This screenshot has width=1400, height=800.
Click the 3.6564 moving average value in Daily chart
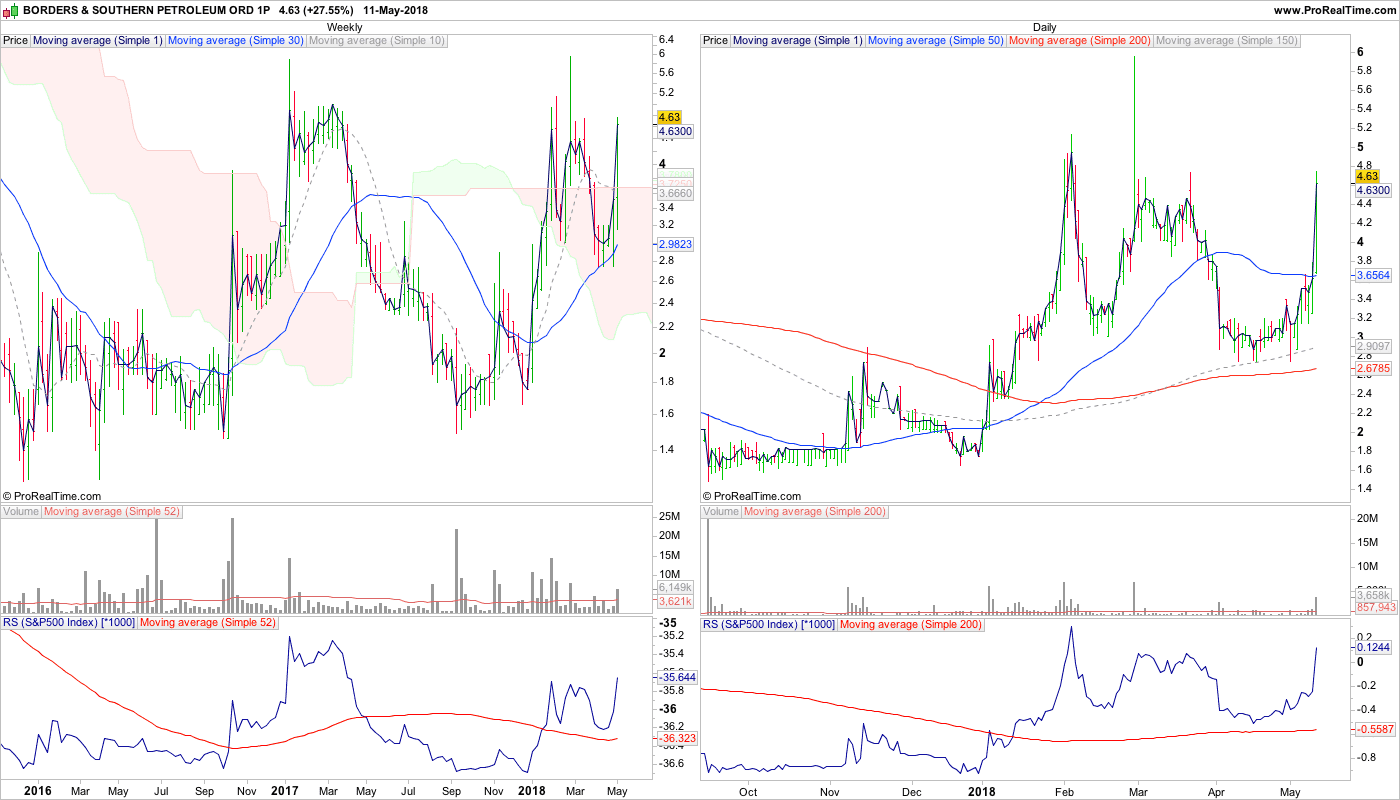pyautogui.click(x=1375, y=275)
